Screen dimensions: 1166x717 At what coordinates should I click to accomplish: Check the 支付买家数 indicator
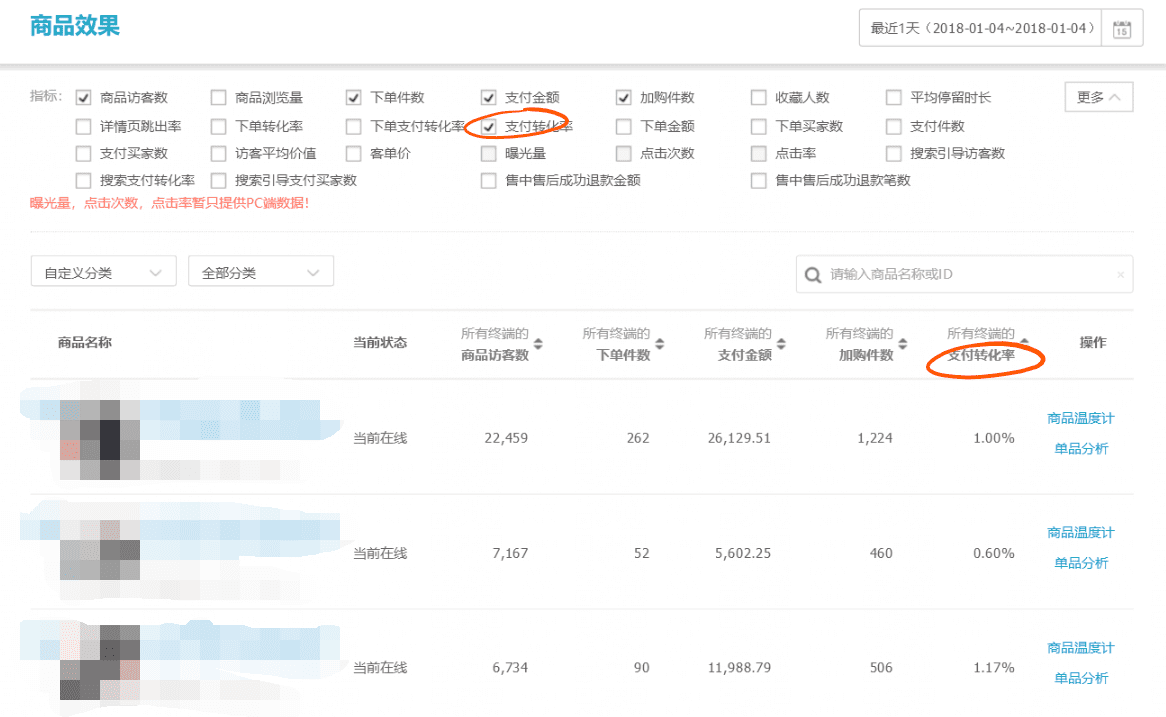click(x=83, y=153)
